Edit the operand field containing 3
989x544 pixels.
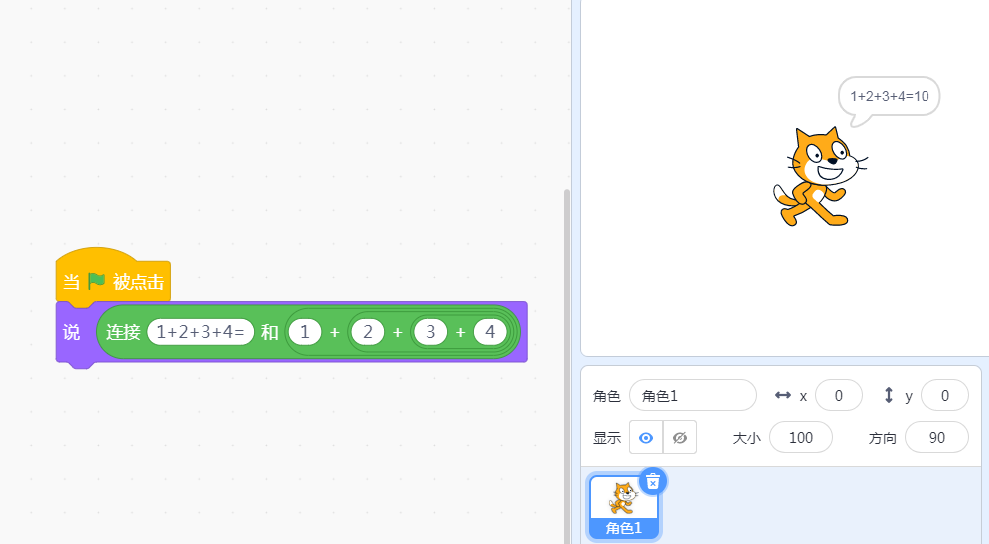pyautogui.click(x=431, y=332)
